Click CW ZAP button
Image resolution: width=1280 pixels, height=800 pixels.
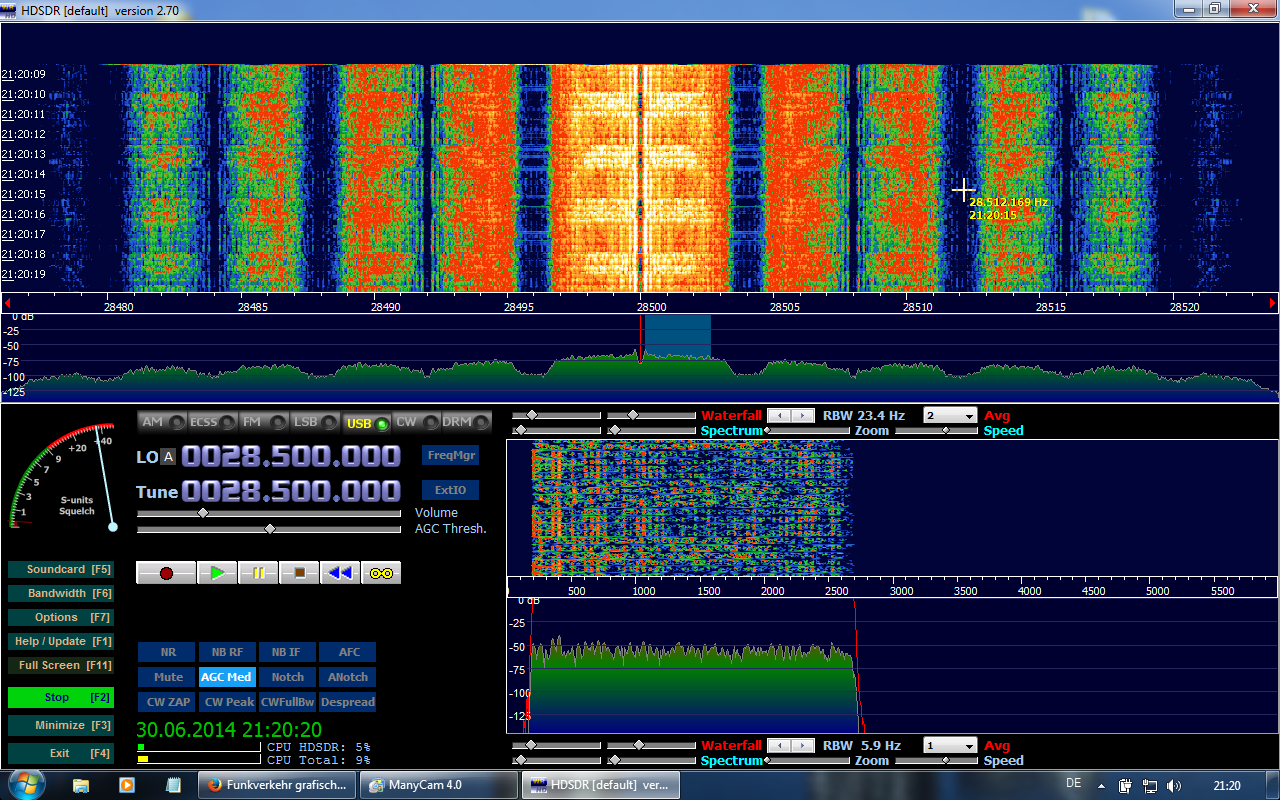click(x=168, y=702)
